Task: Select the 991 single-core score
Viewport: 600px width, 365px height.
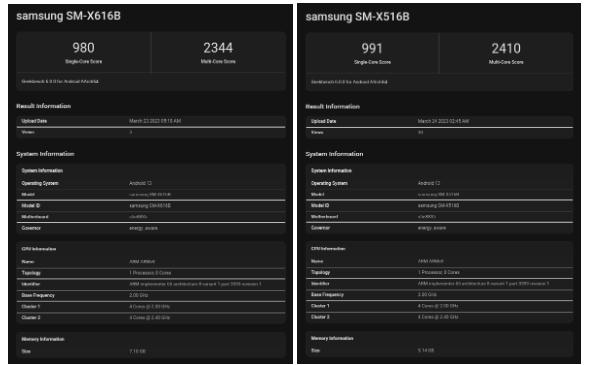Action: click(372, 49)
